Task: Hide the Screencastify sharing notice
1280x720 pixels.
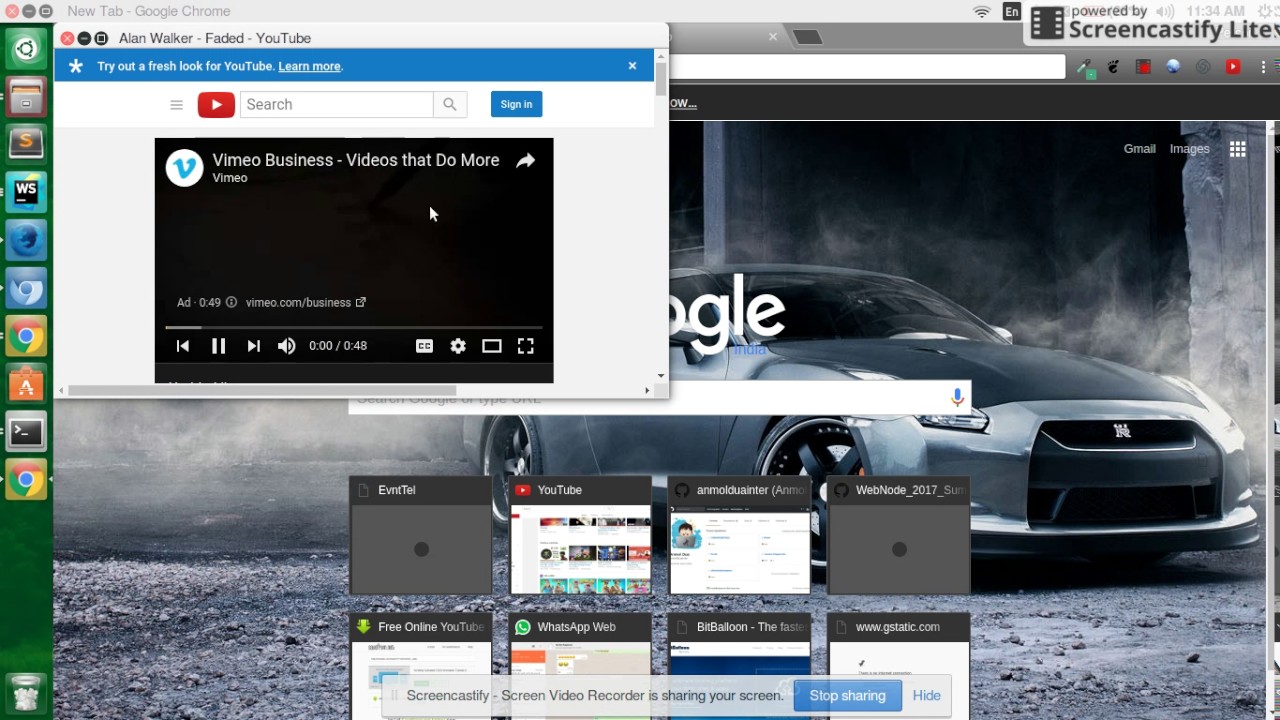Action: click(x=926, y=696)
